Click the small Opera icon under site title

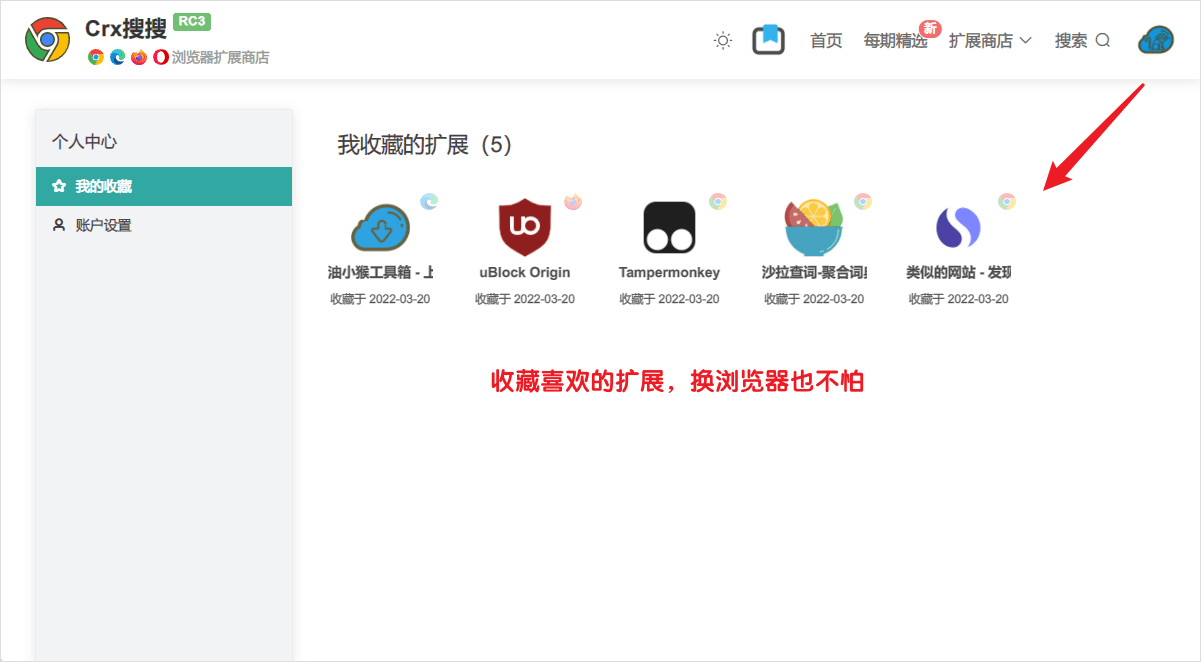(161, 57)
